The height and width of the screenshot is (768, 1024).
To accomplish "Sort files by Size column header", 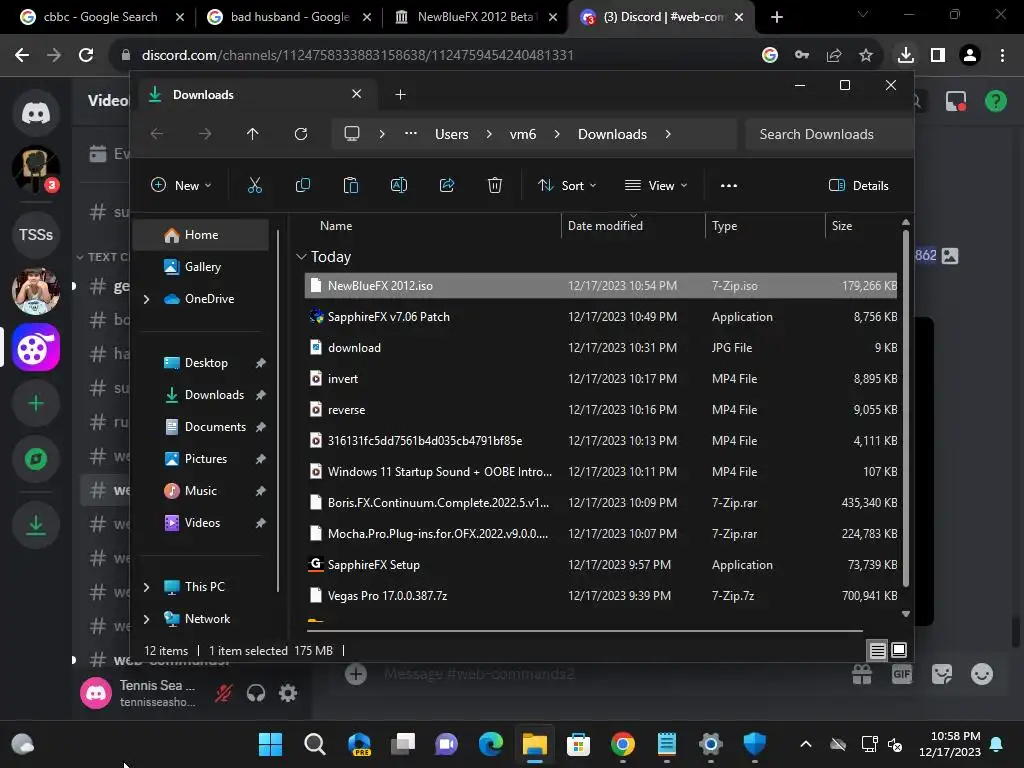I will click(x=842, y=225).
